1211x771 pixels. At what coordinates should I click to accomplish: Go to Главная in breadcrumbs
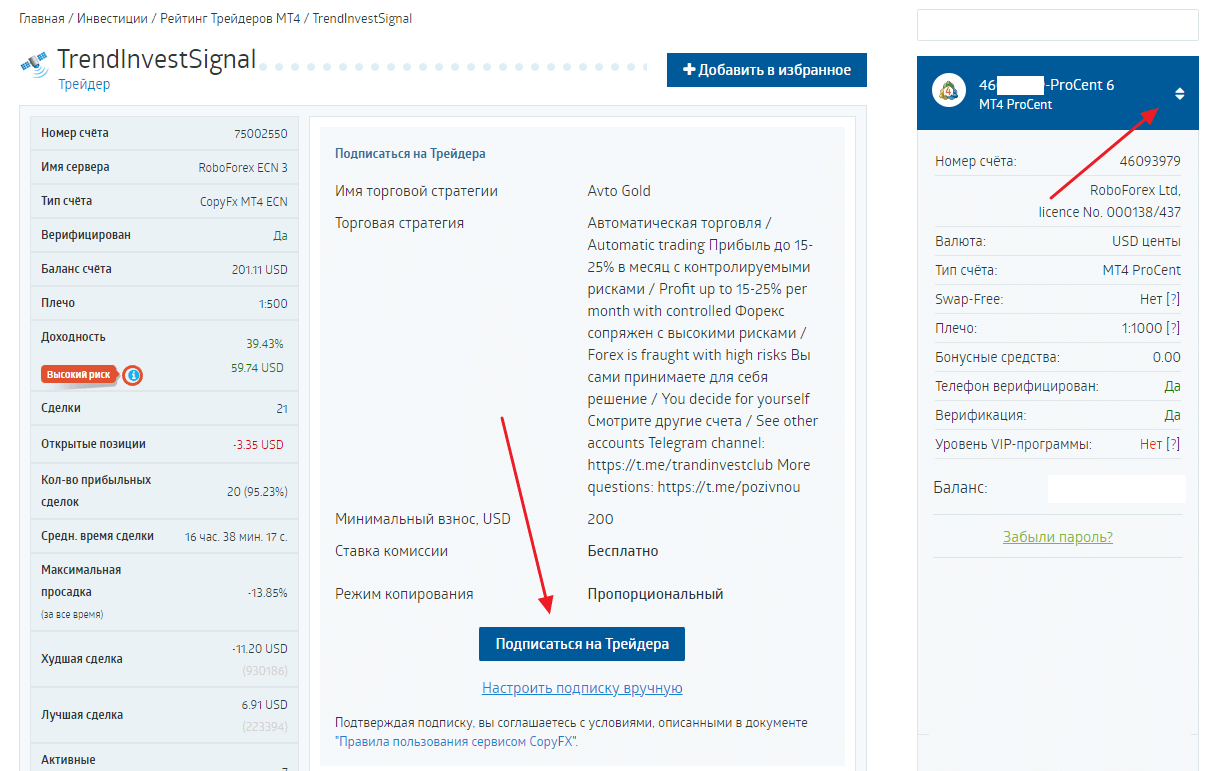tap(44, 19)
